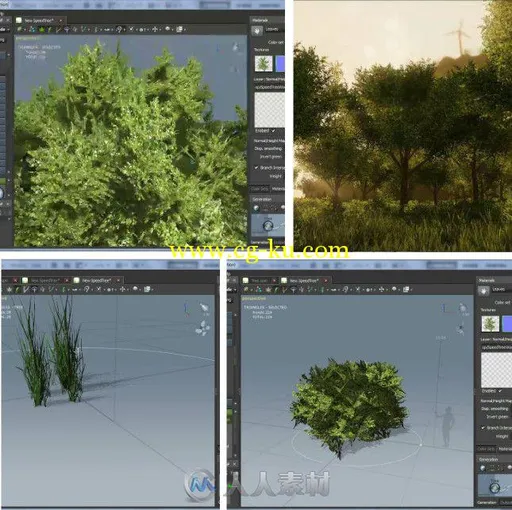This screenshot has height=510, width=512.
Task: Switch to Color Sets tab in tree window
Action: tap(260, 189)
